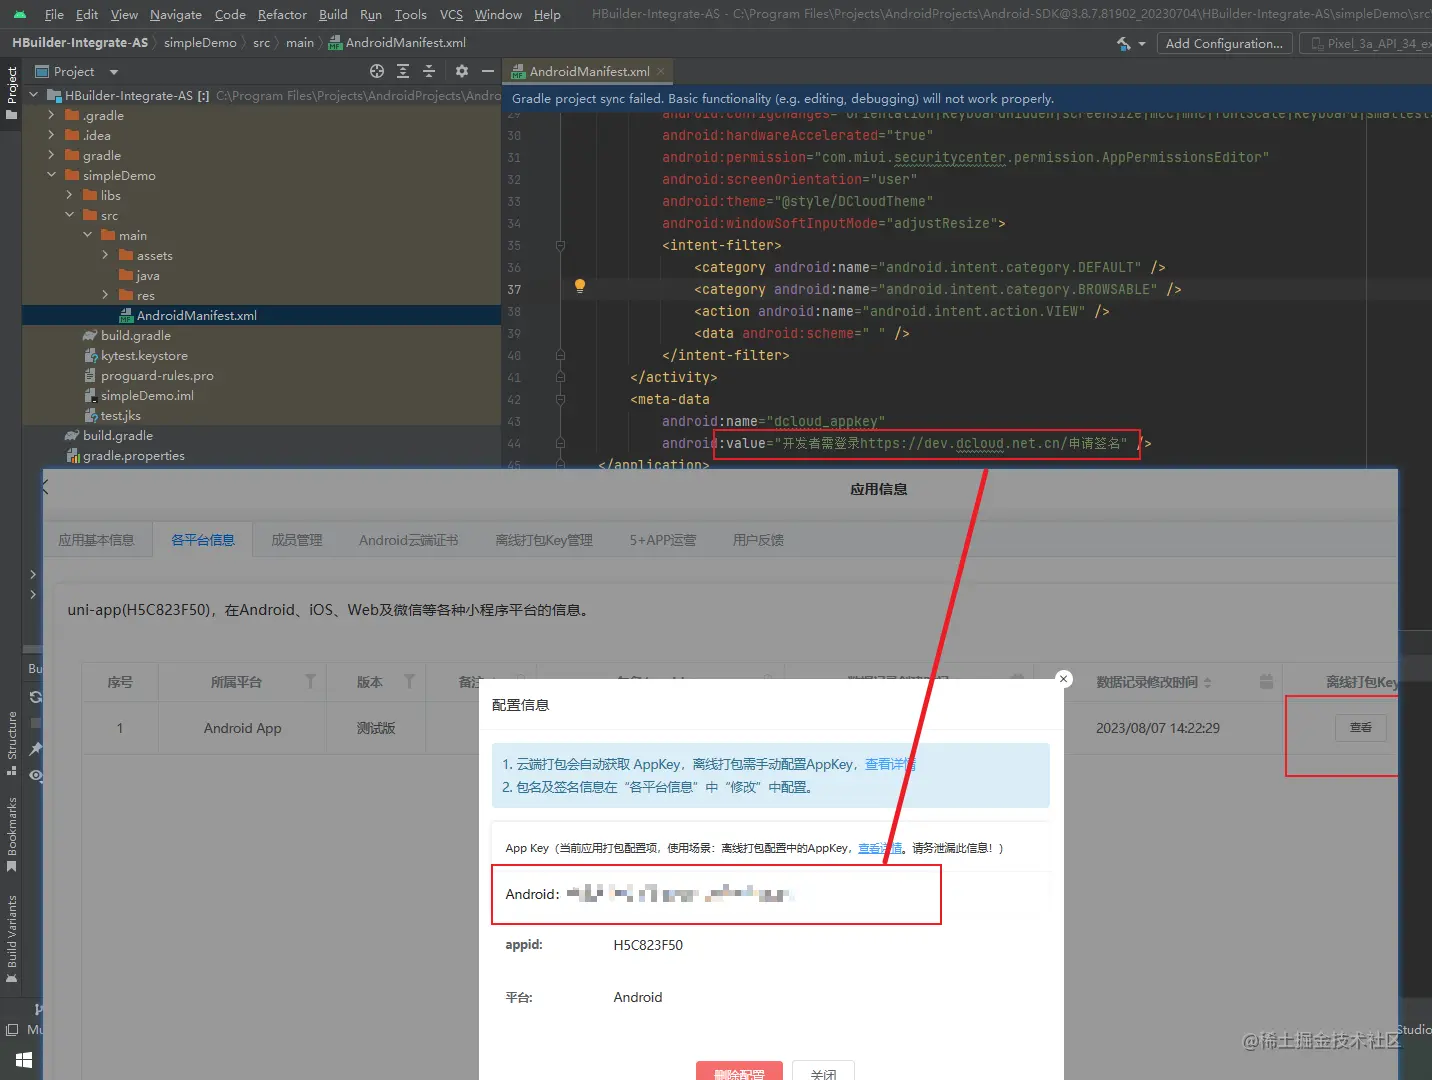
Task: Close the AndroidManifest.xml editor tab
Action: [x=661, y=71]
